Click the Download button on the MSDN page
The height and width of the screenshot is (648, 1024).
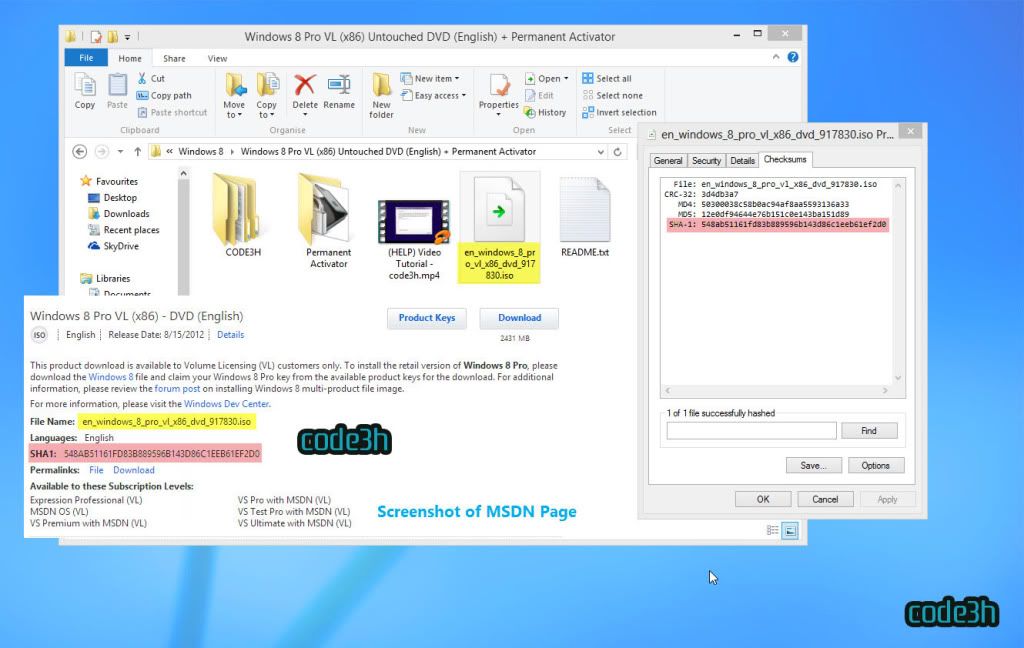point(518,318)
